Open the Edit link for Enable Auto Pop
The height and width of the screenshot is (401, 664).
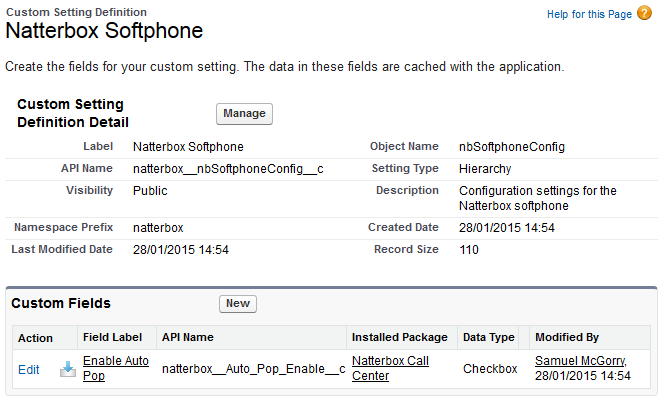[x=29, y=369]
